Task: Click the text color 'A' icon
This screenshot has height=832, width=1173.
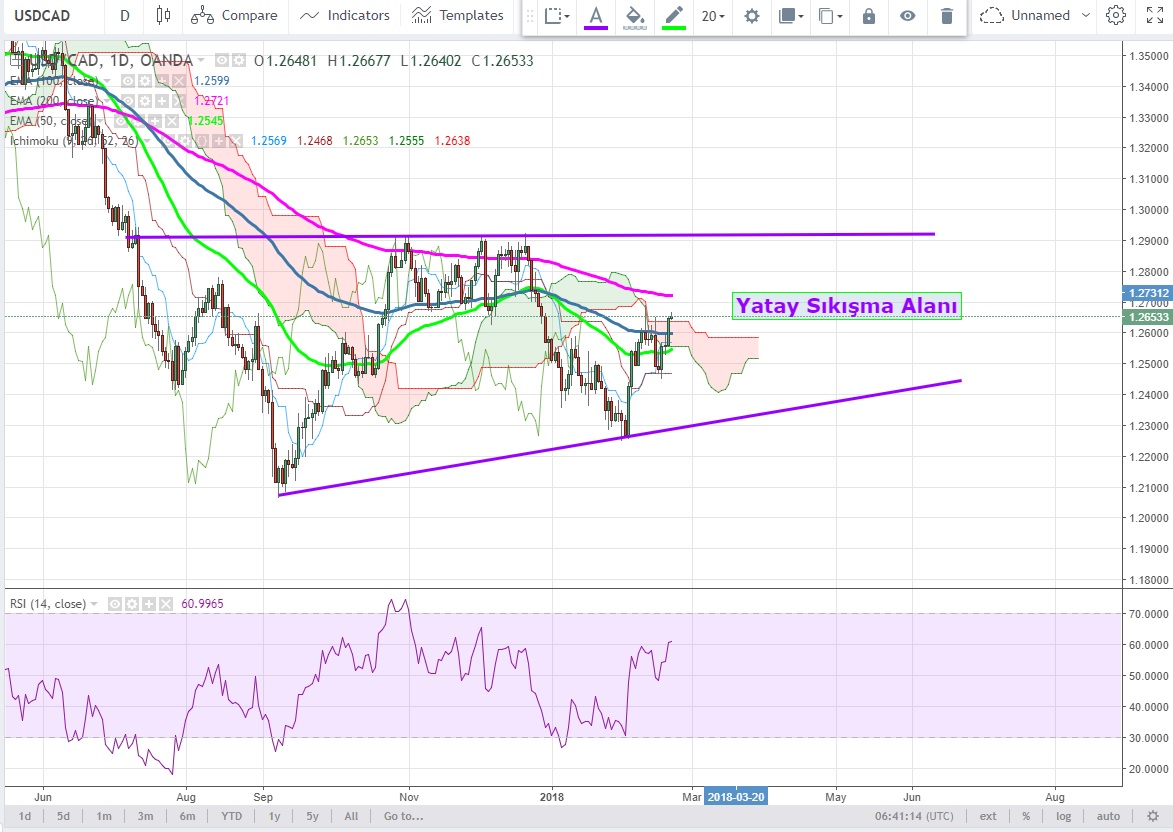Action: (596, 16)
